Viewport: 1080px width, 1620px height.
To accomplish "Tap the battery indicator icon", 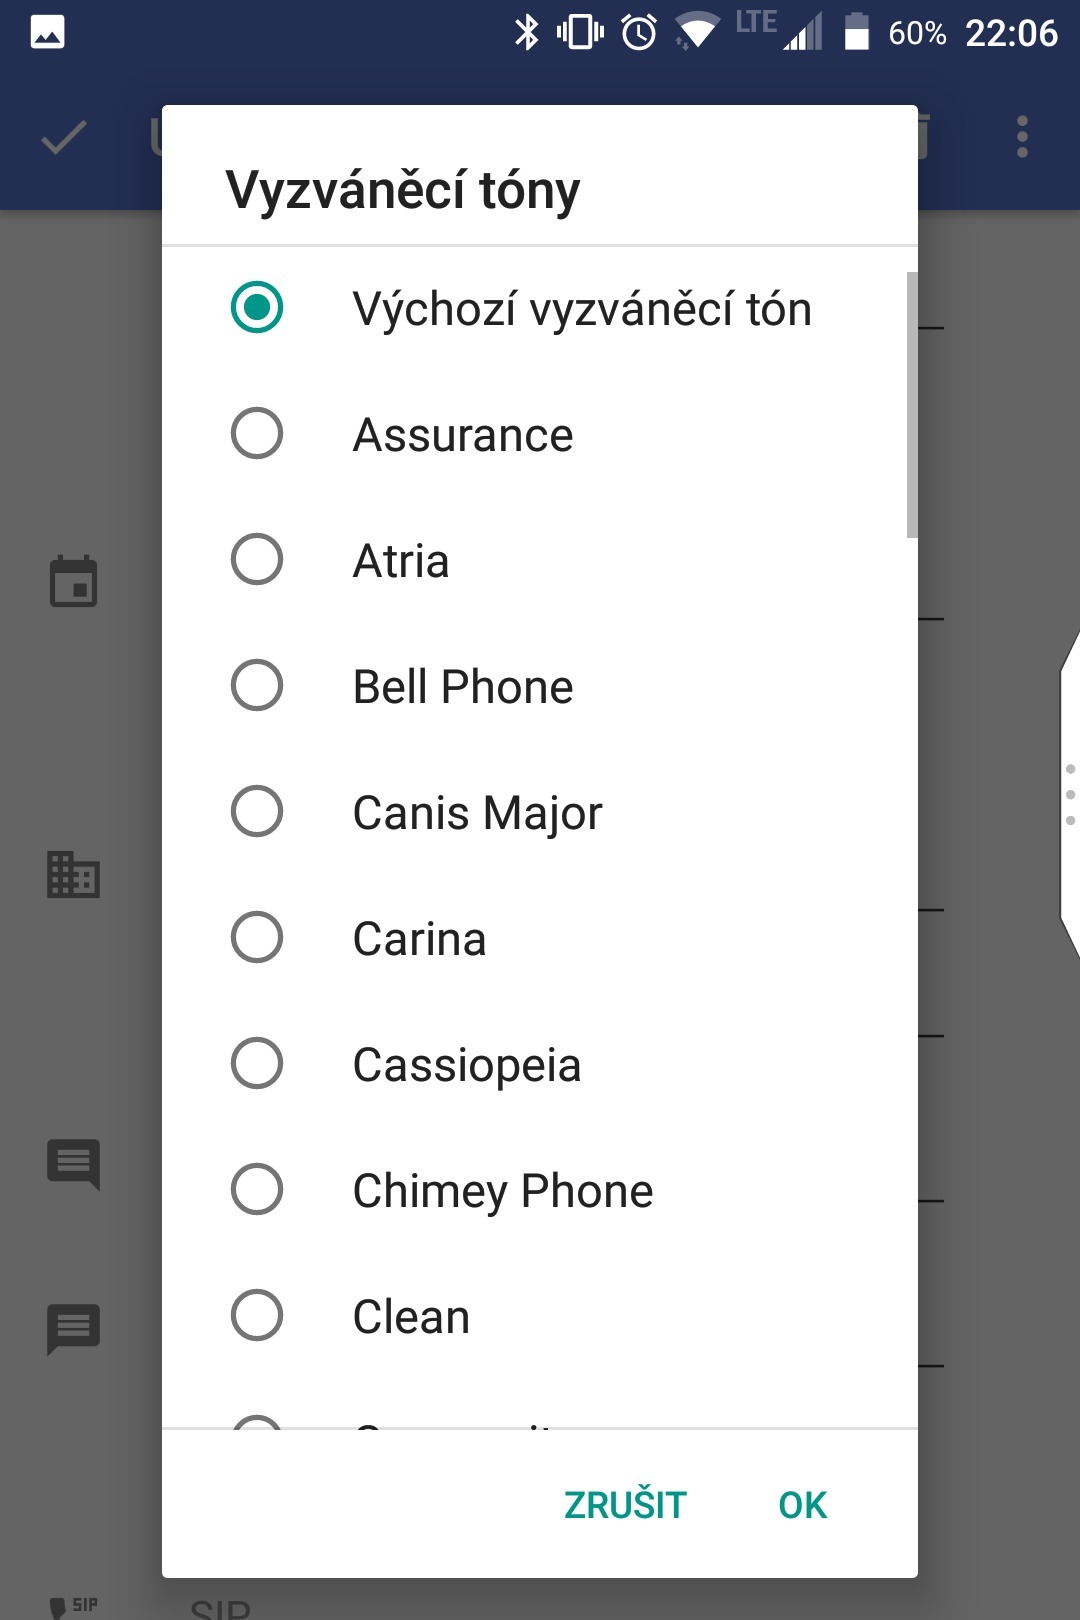I will (858, 31).
